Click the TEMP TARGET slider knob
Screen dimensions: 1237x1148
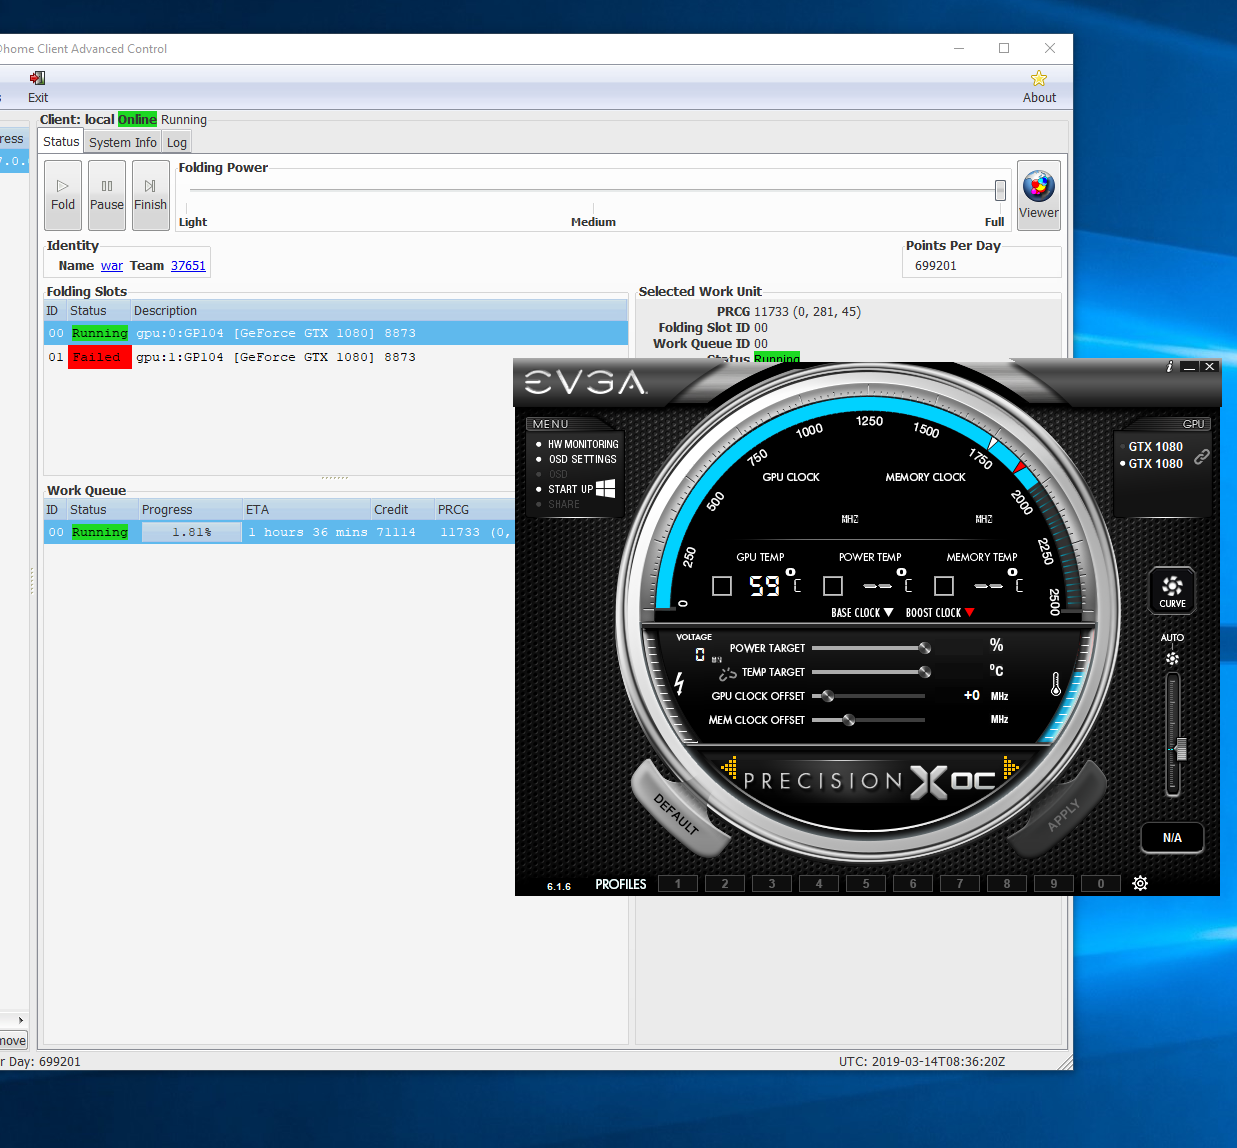[925, 672]
